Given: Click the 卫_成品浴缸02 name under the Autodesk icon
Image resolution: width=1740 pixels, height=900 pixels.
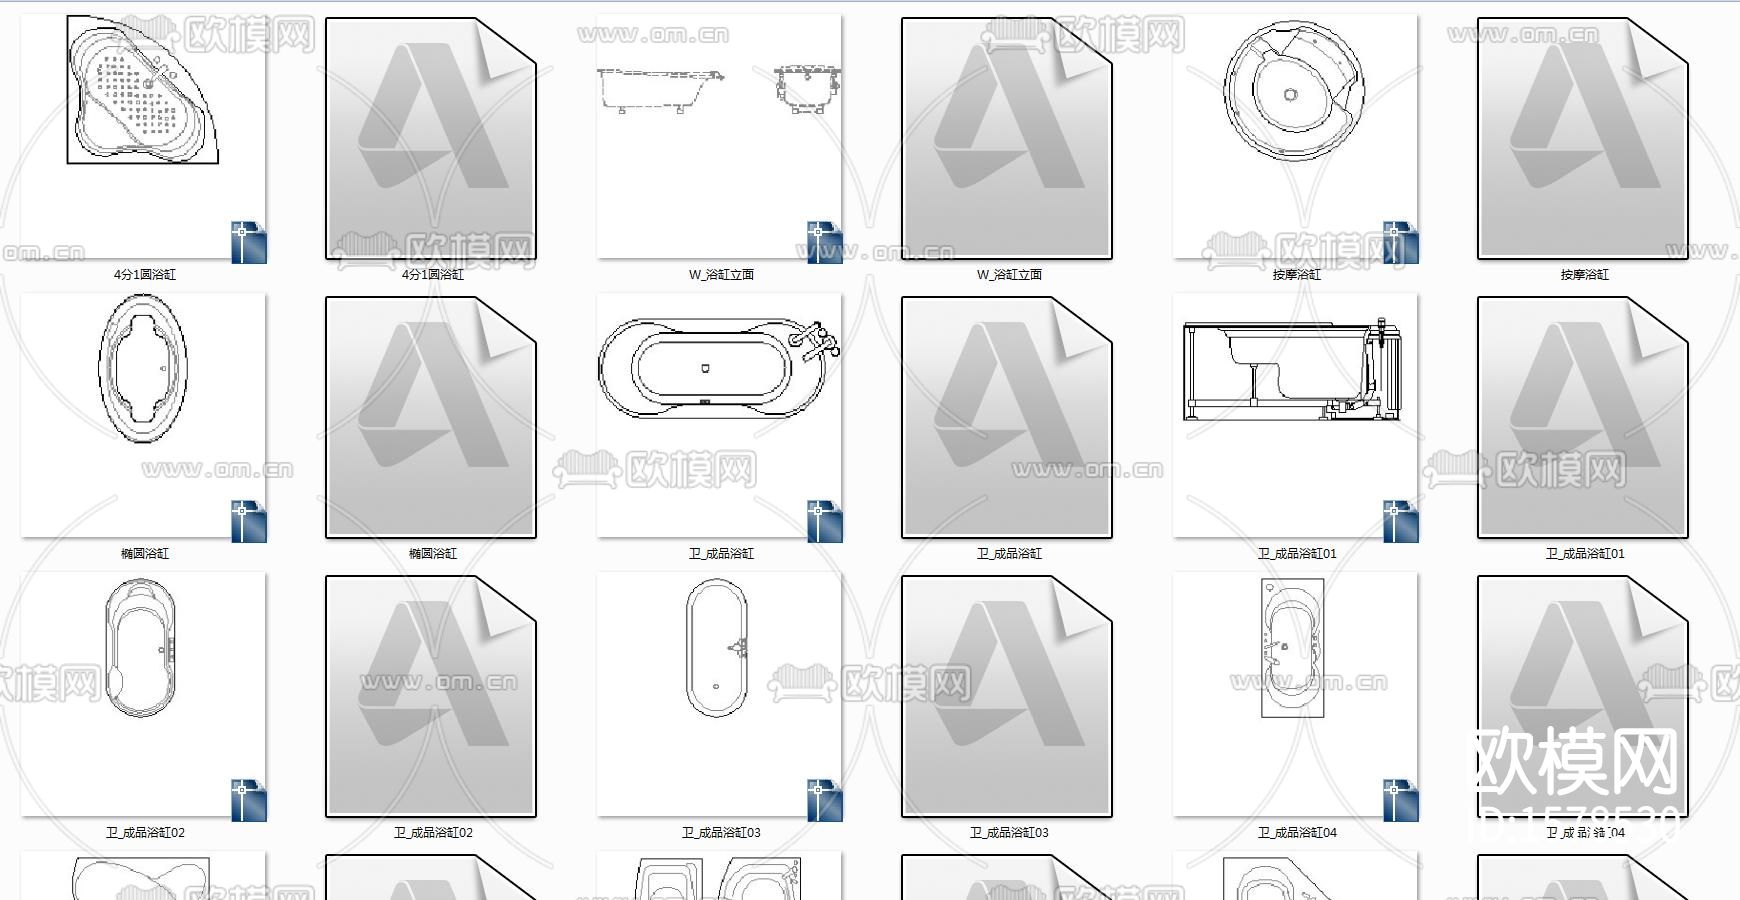Looking at the screenshot, I should pos(433,832).
